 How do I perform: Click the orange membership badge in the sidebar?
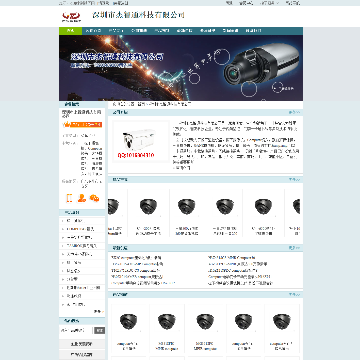click(x=82, y=125)
